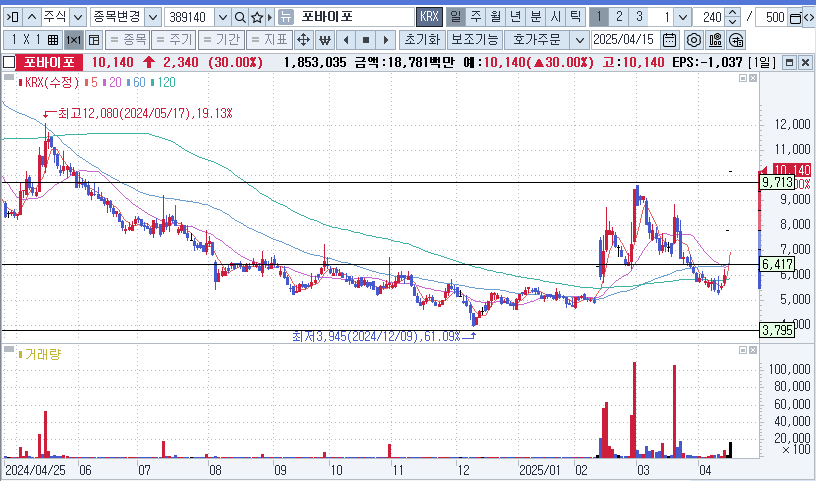Open the chart table layout icon
816x481 pixels.
tap(94, 40)
